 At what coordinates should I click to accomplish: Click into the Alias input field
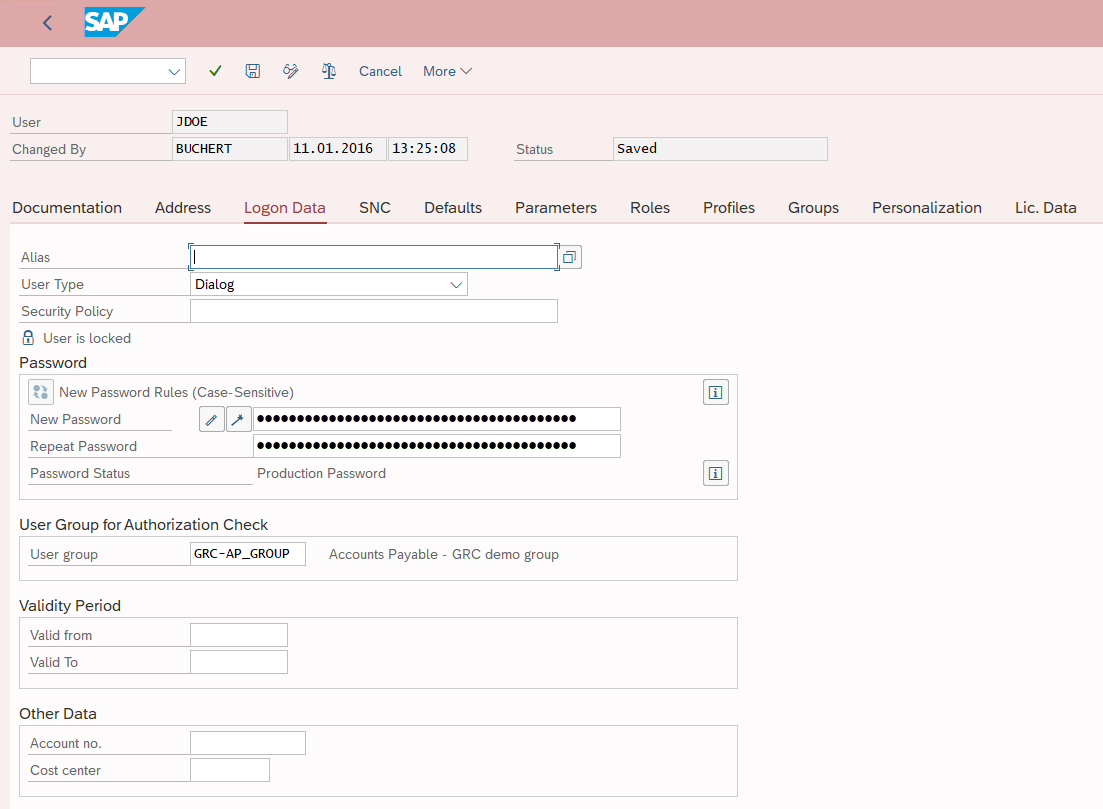(x=374, y=257)
